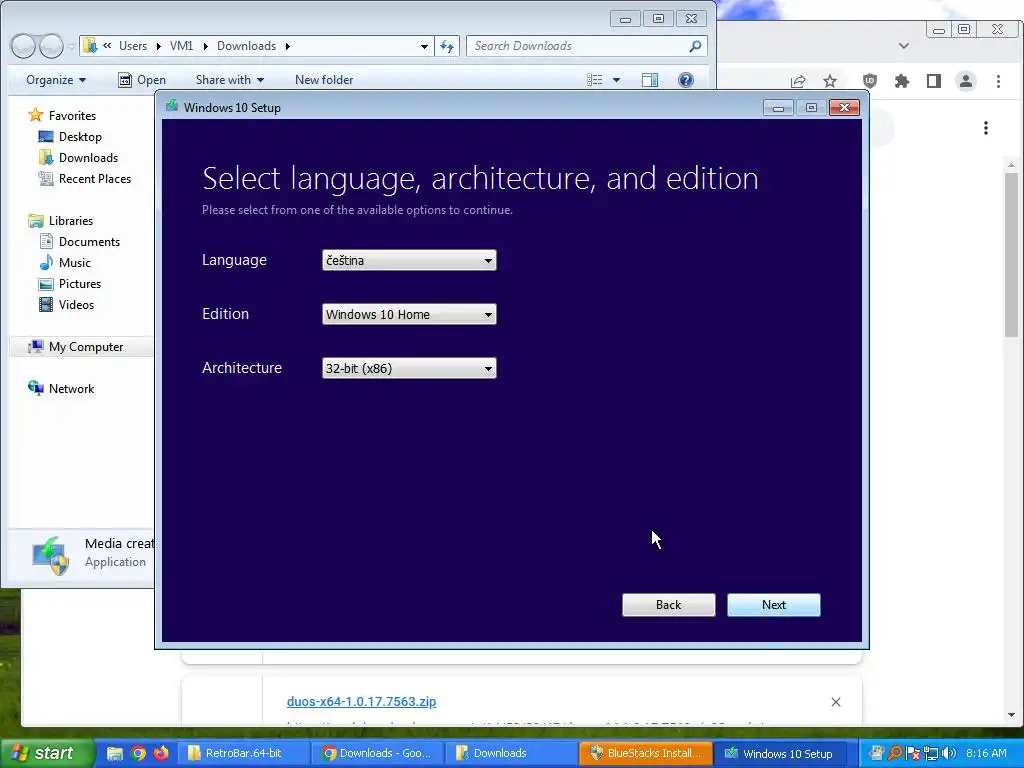Image resolution: width=1024 pixels, height=768 pixels.
Task: Open Chrome extensions puzzle icon
Action: pos(902,81)
